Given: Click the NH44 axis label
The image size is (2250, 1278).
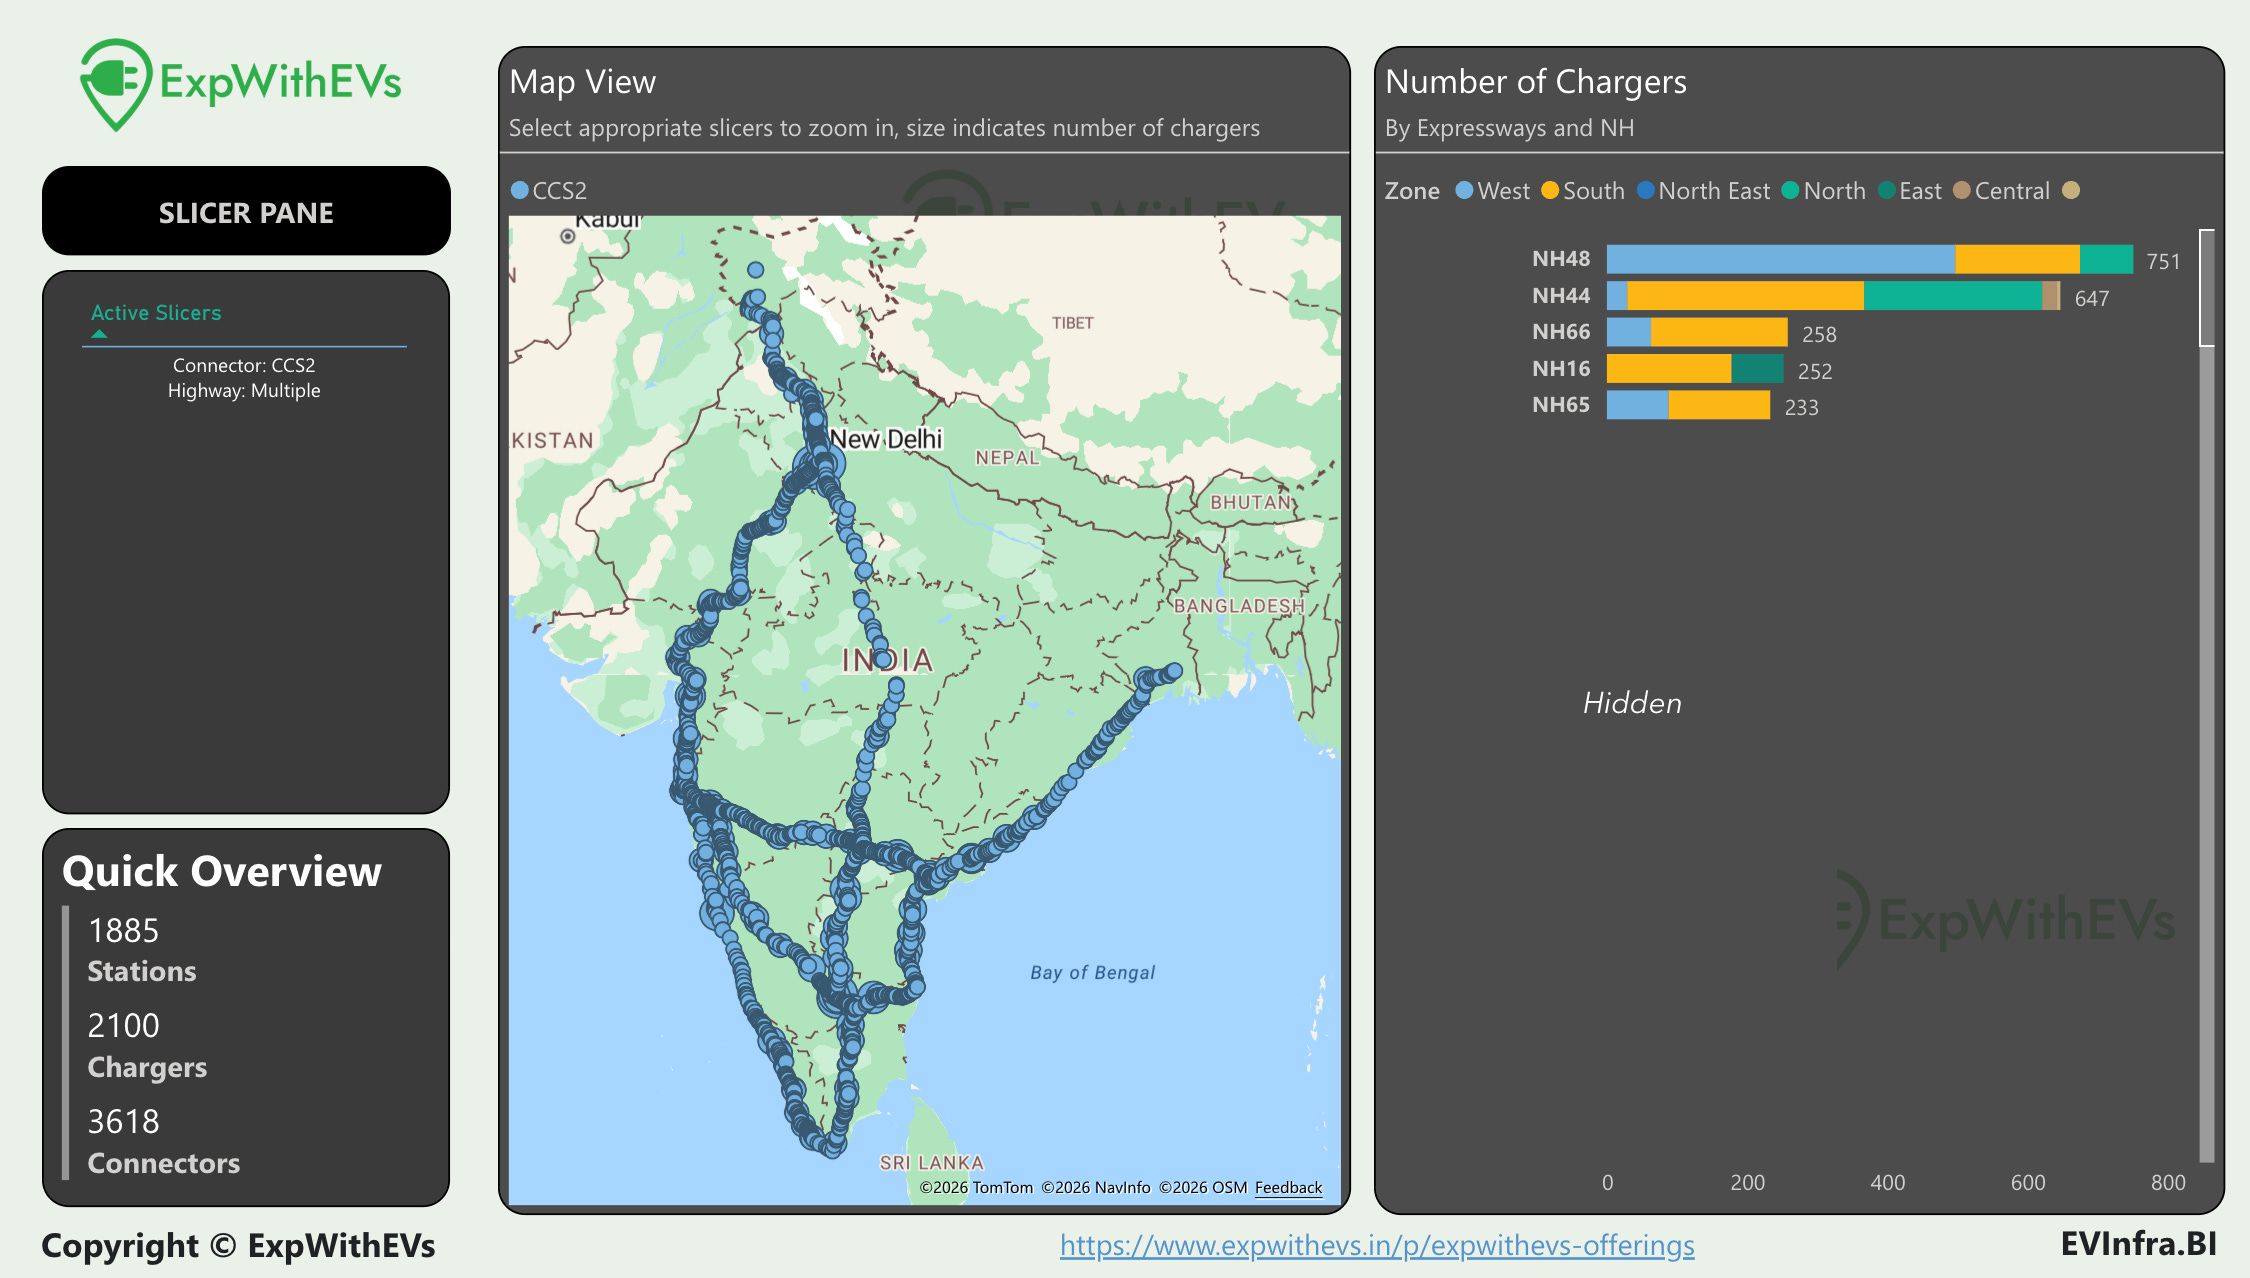Looking at the screenshot, I should (x=1560, y=296).
